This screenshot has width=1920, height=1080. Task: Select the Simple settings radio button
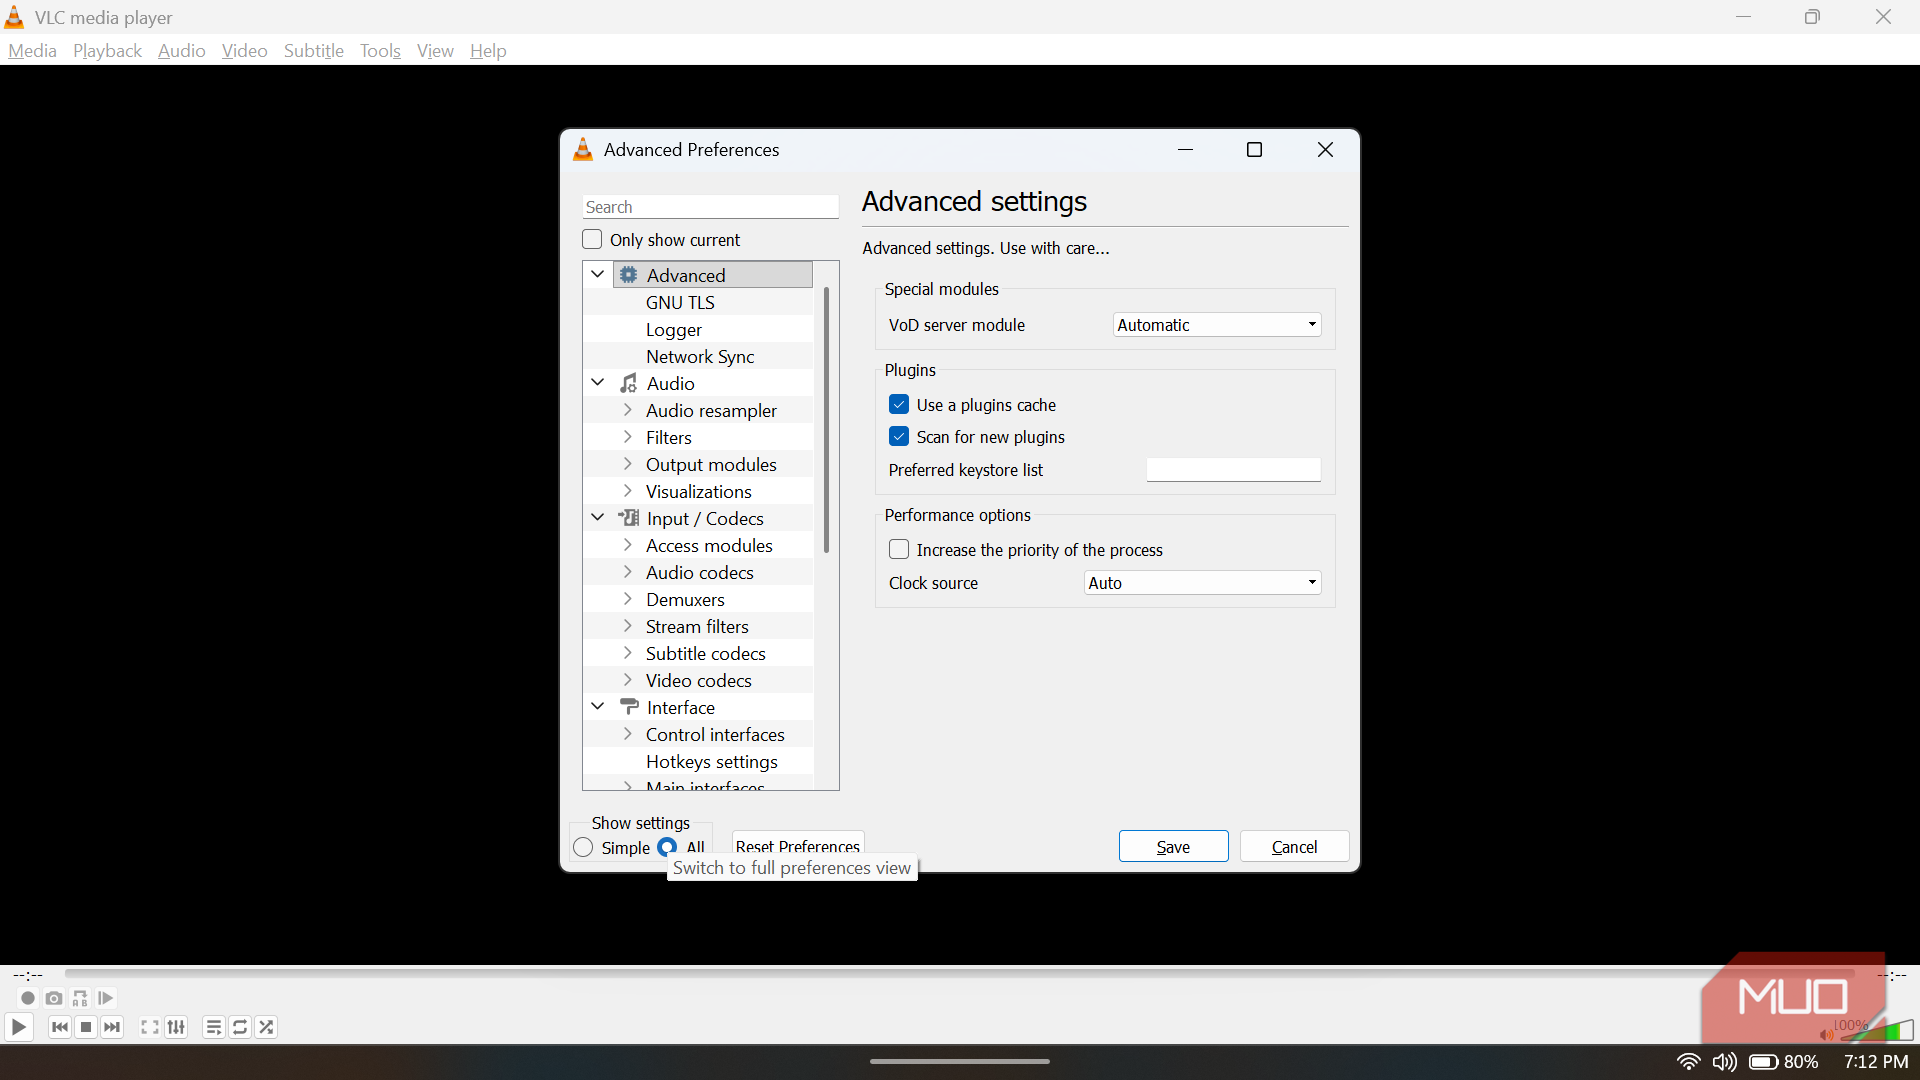(x=583, y=848)
